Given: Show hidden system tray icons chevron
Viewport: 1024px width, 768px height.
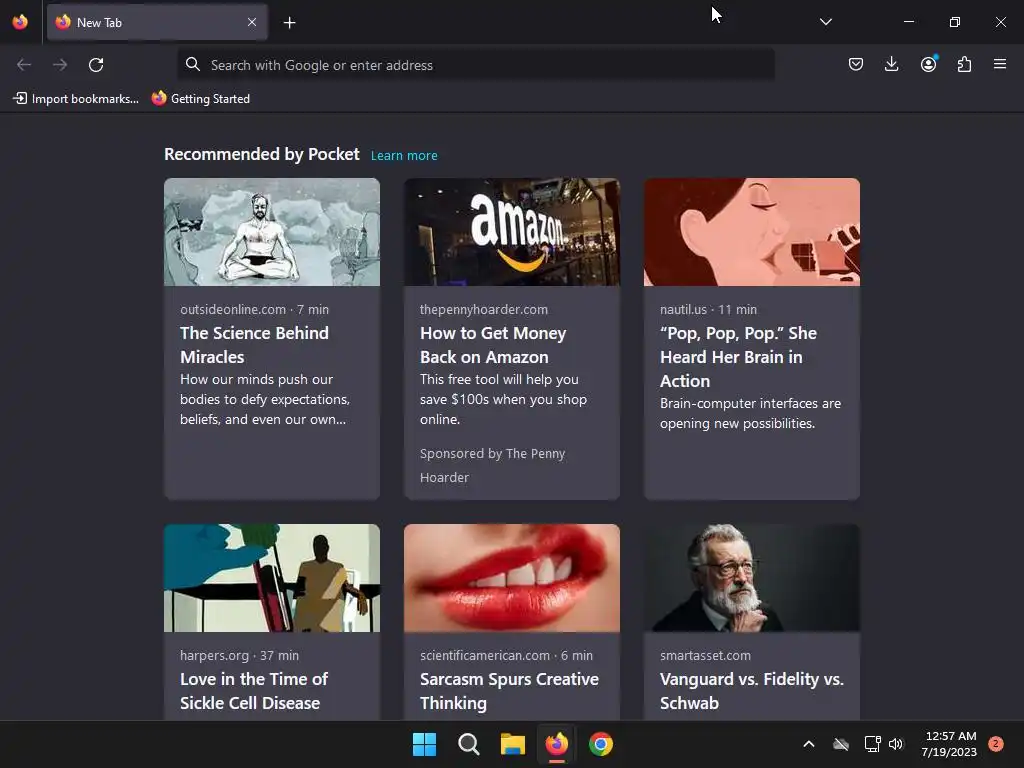Looking at the screenshot, I should coord(808,744).
